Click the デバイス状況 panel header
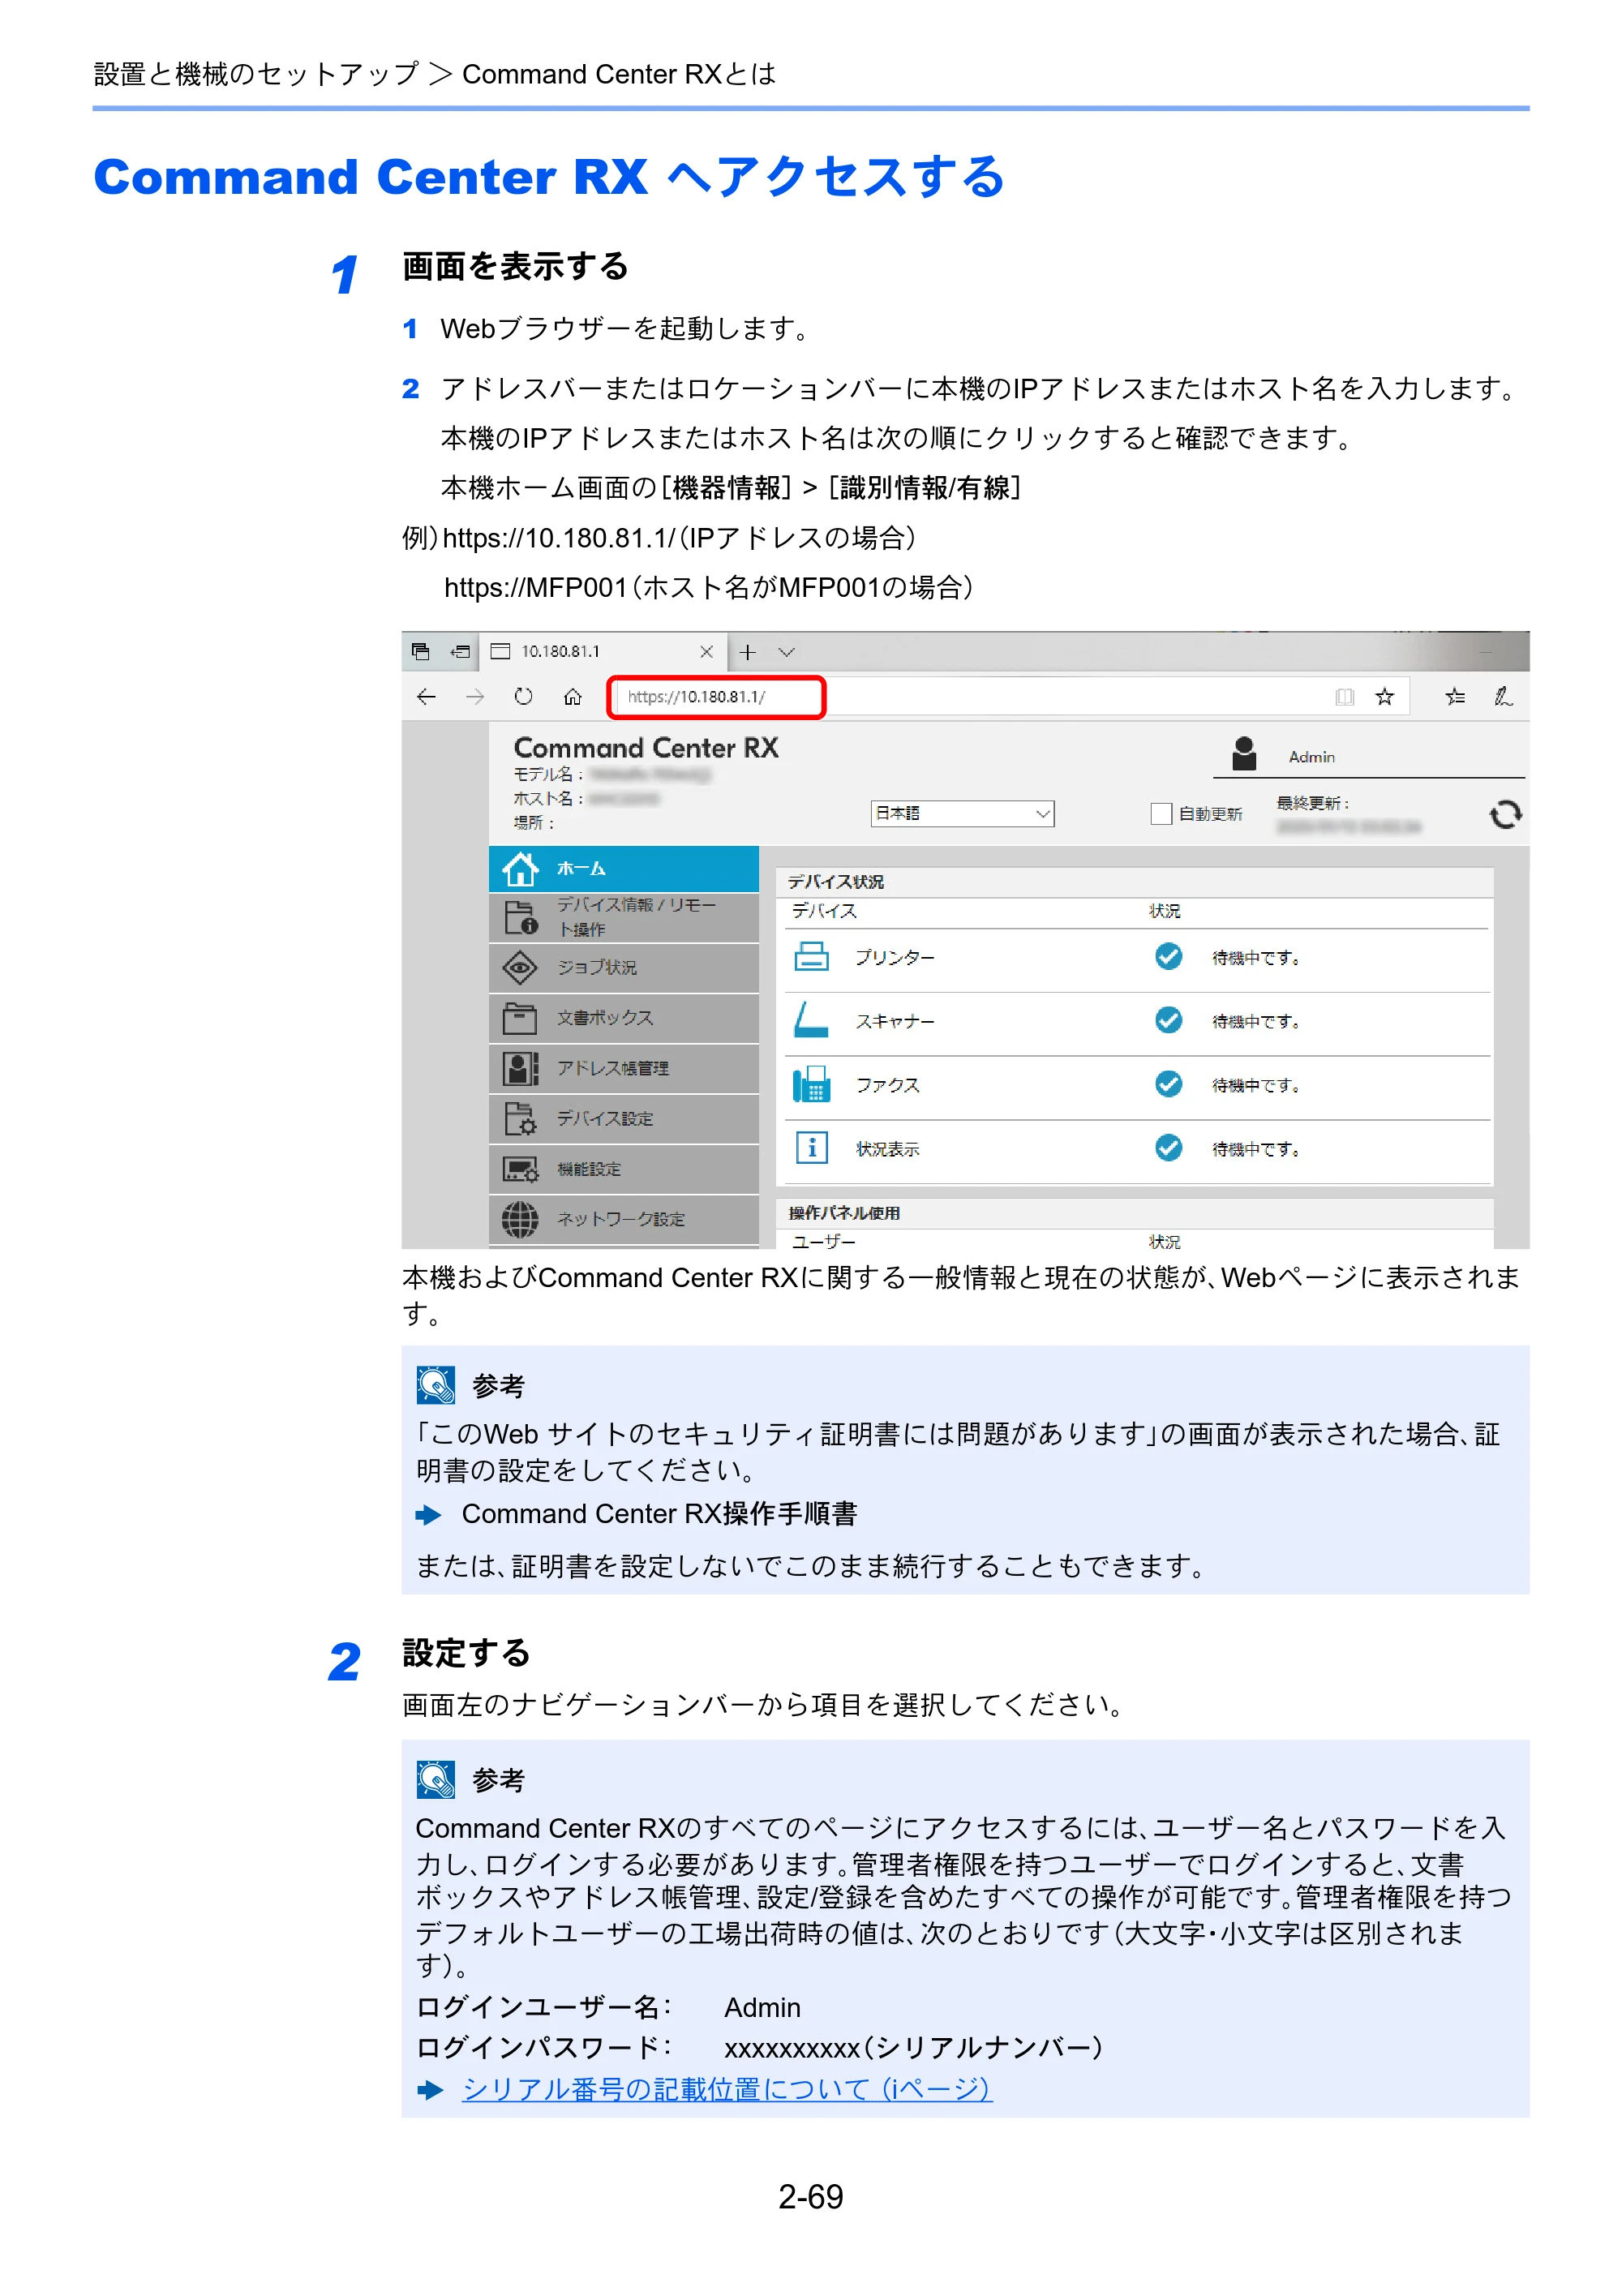The image size is (1622, 2296). point(1134,881)
